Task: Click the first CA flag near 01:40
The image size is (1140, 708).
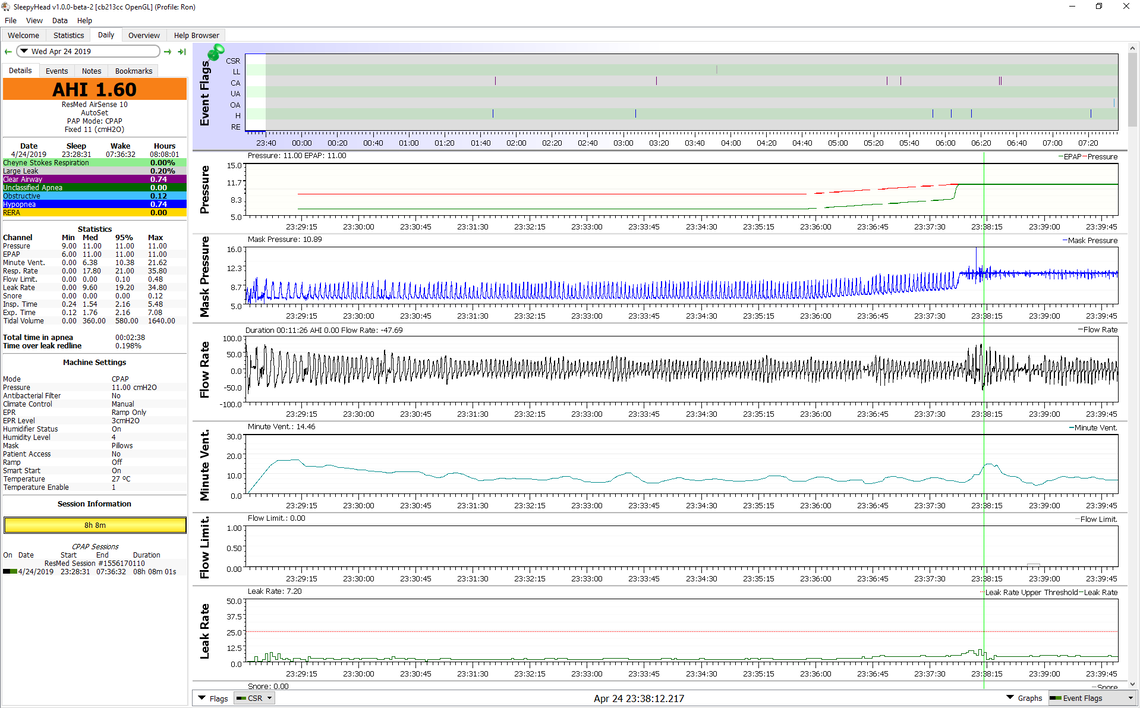Action: (x=495, y=81)
